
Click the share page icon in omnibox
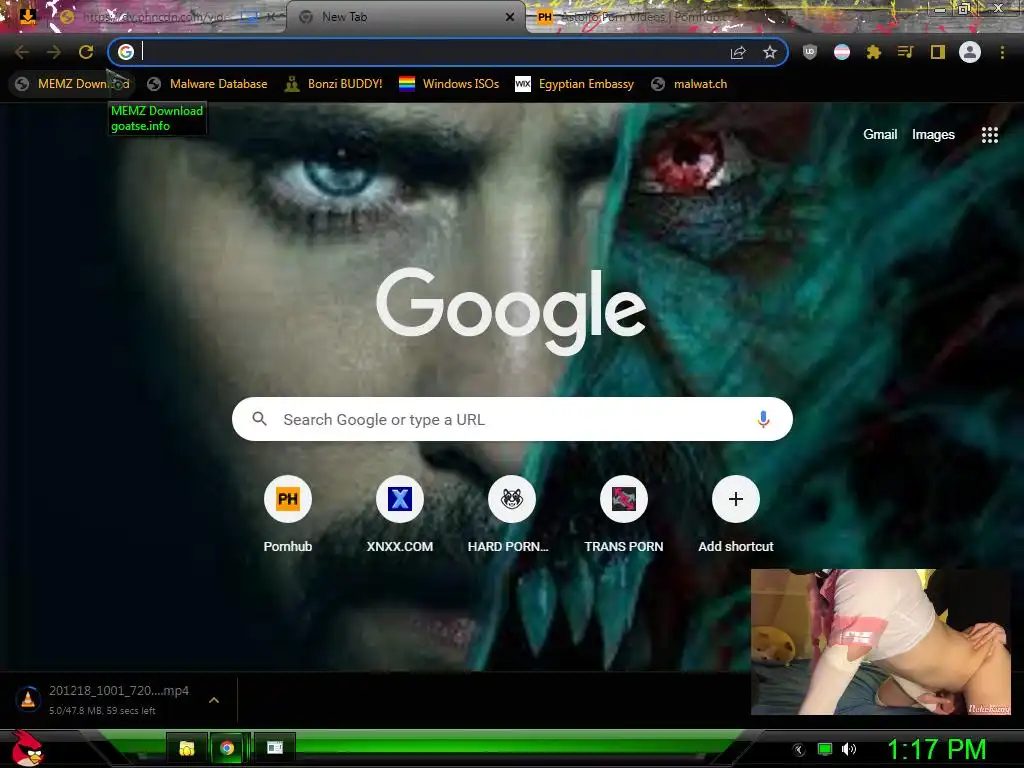[x=738, y=52]
